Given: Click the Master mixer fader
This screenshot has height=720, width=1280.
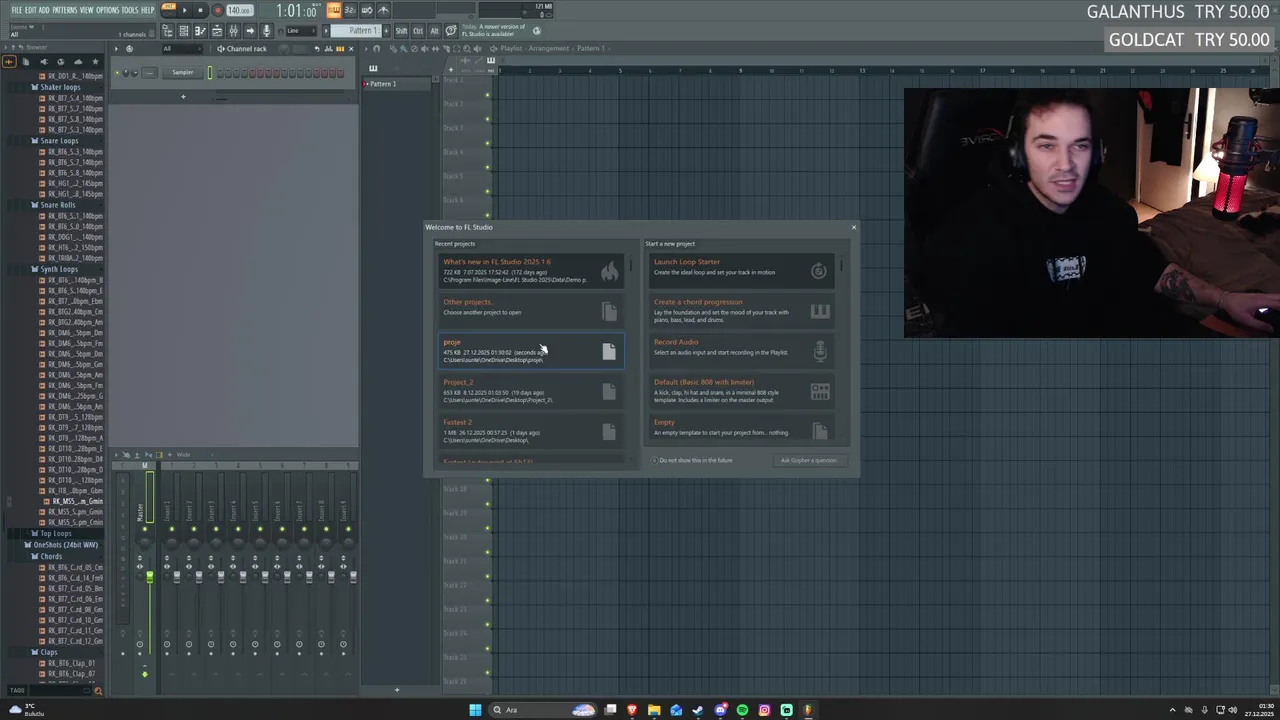Looking at the screenshot, I should [149, 576].
